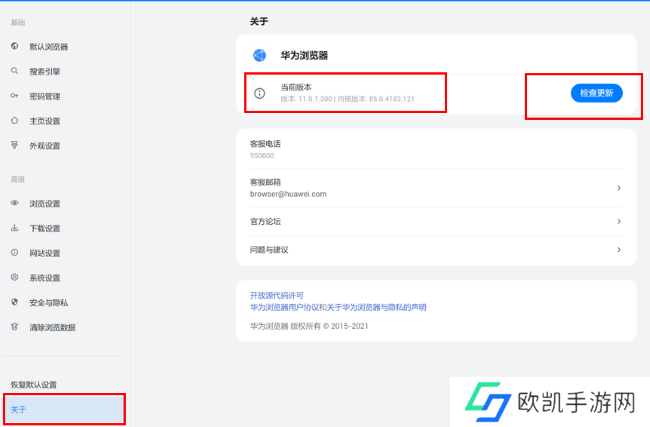This screenshot has height=427, width=650.
Task: Click 恢复默认设置 in the sidebar
Action: pyautogui.click(x=34, y=385)
